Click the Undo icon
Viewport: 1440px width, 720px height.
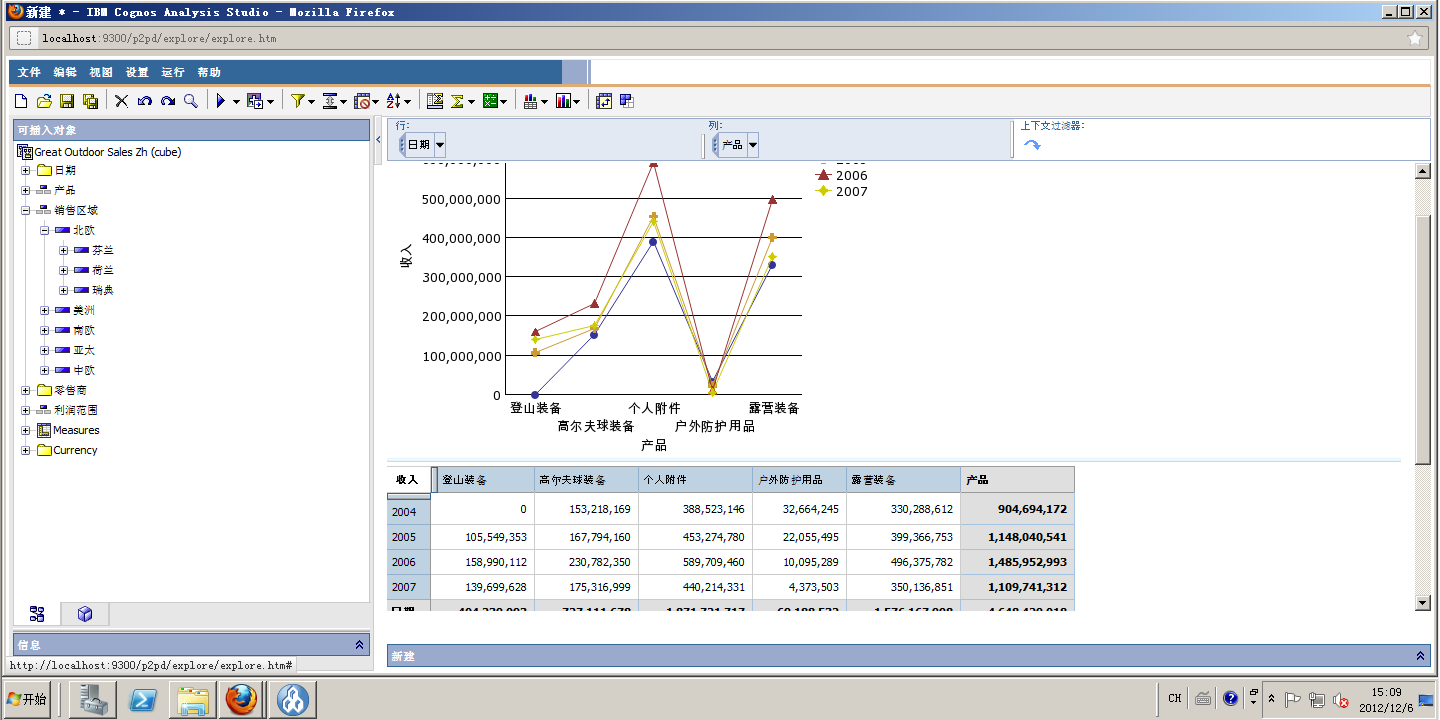[145, 101]
